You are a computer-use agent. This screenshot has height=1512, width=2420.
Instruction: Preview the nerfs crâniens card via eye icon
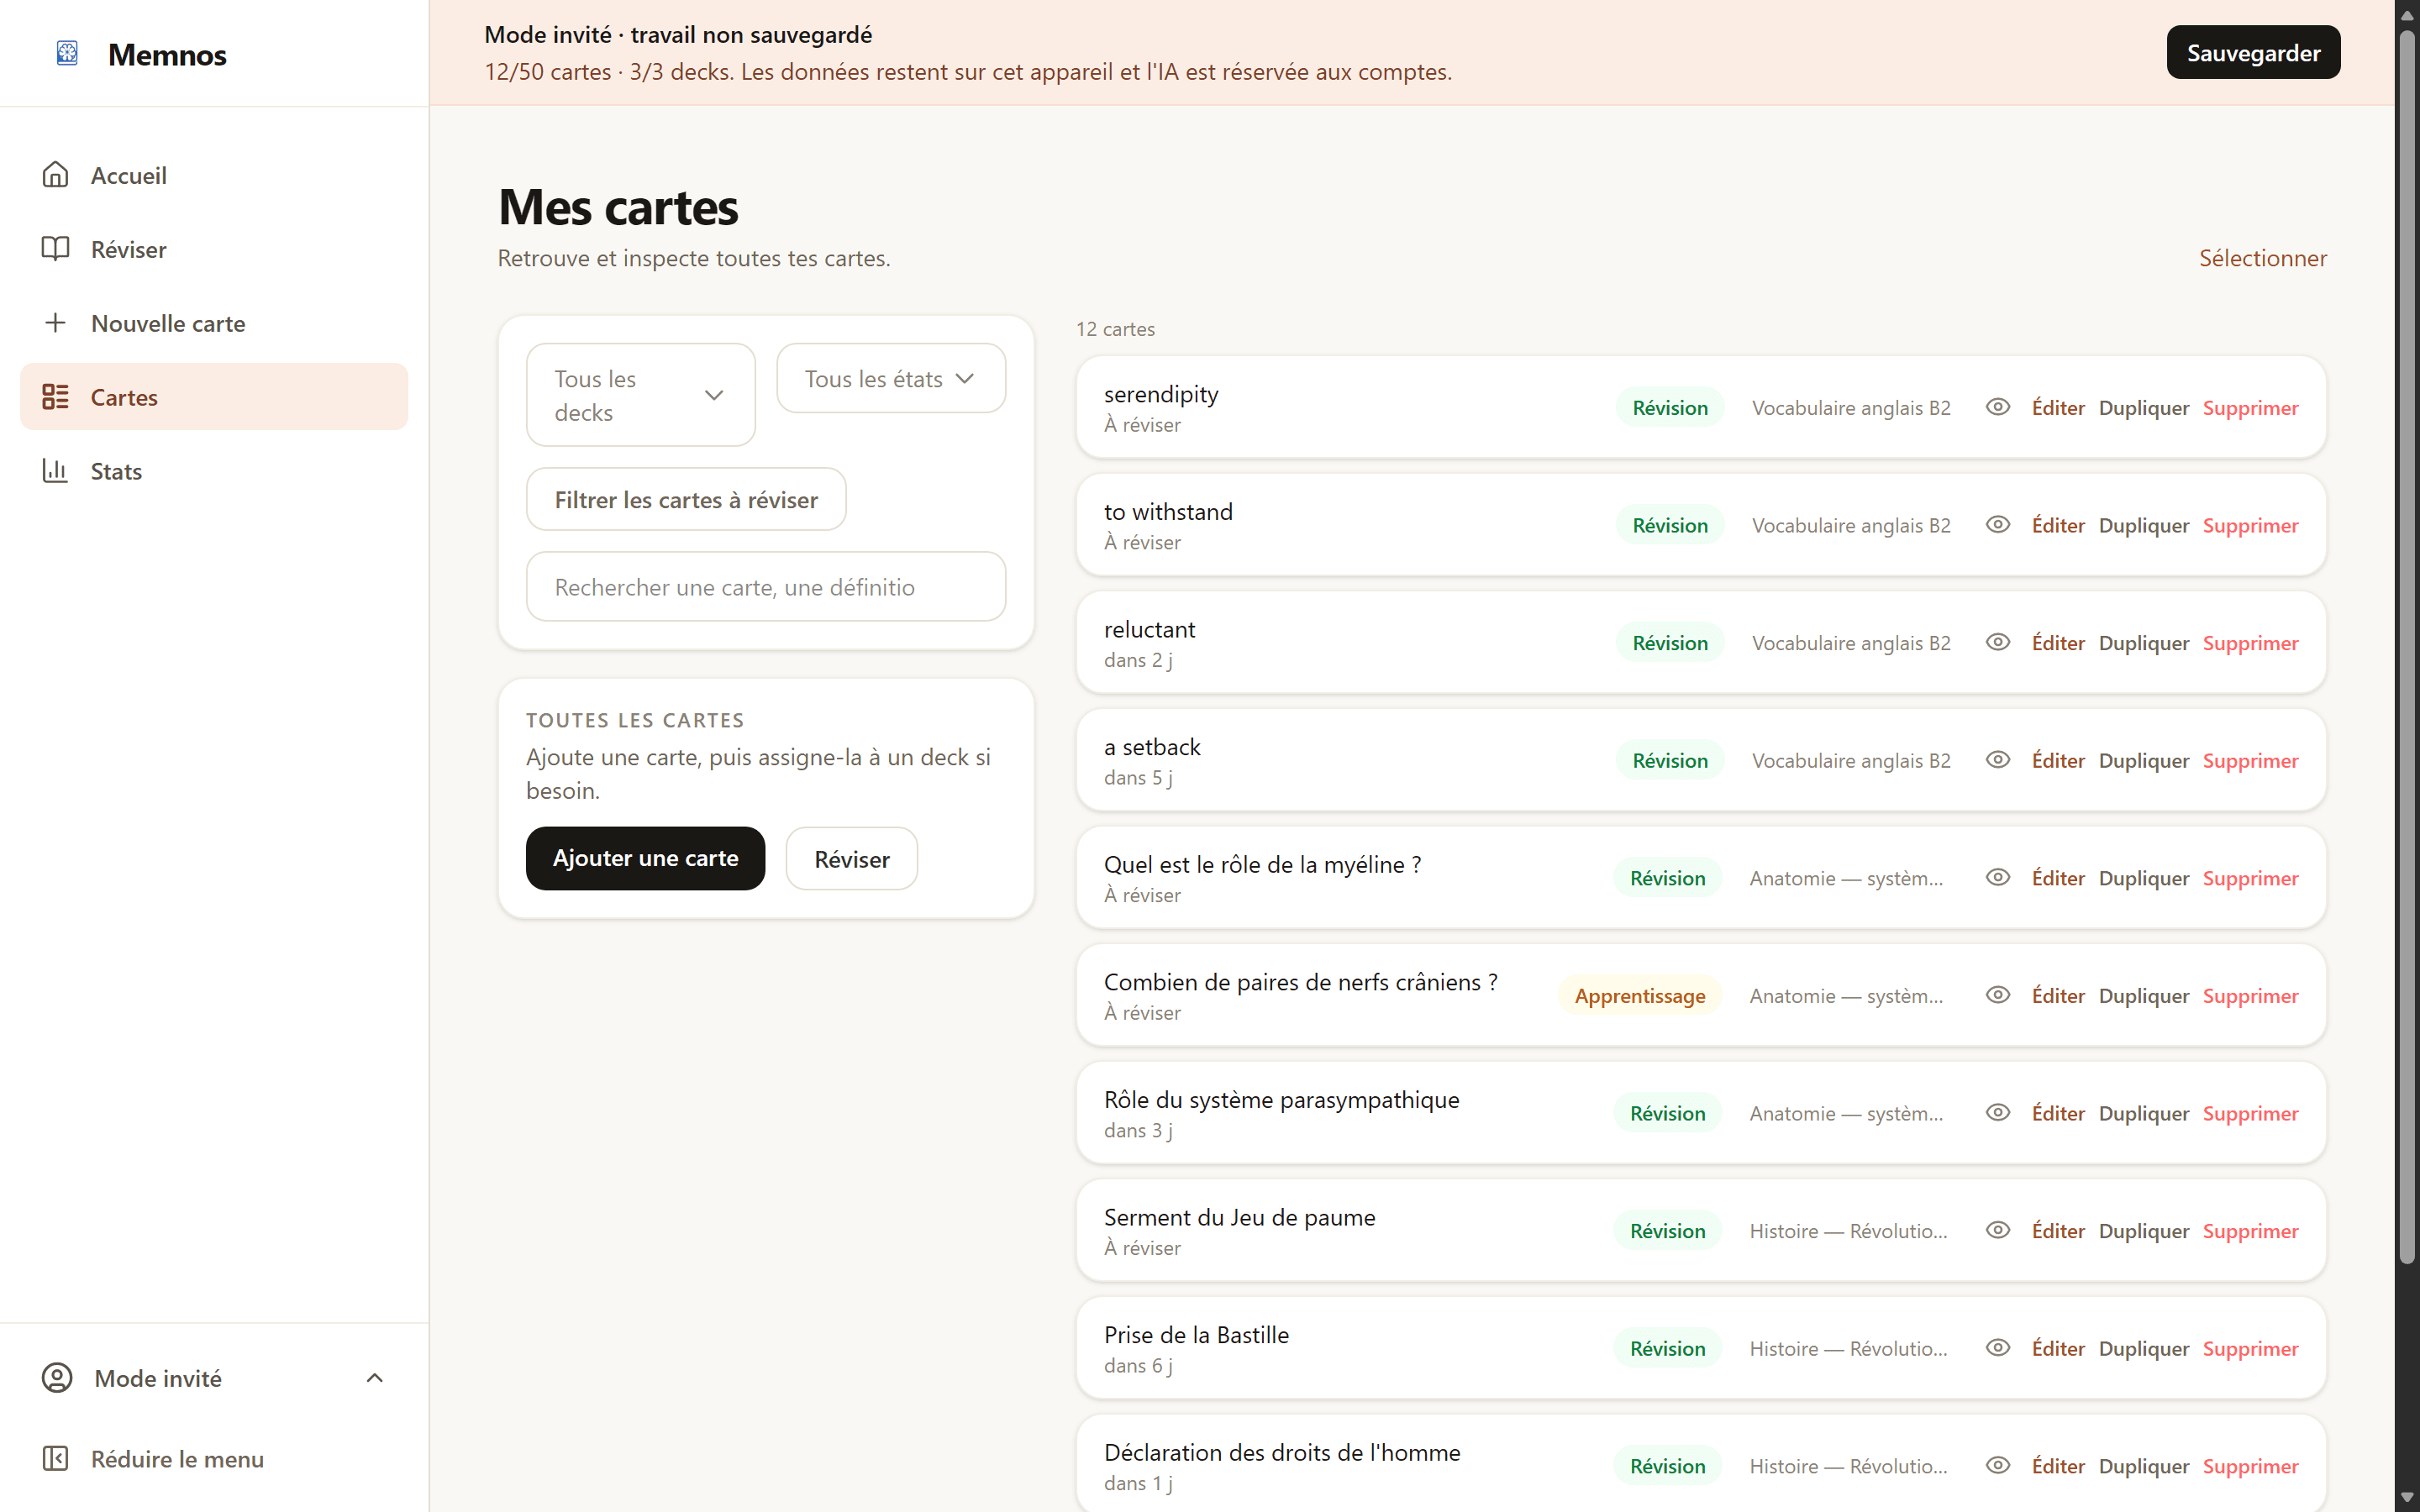(1997, 995)
